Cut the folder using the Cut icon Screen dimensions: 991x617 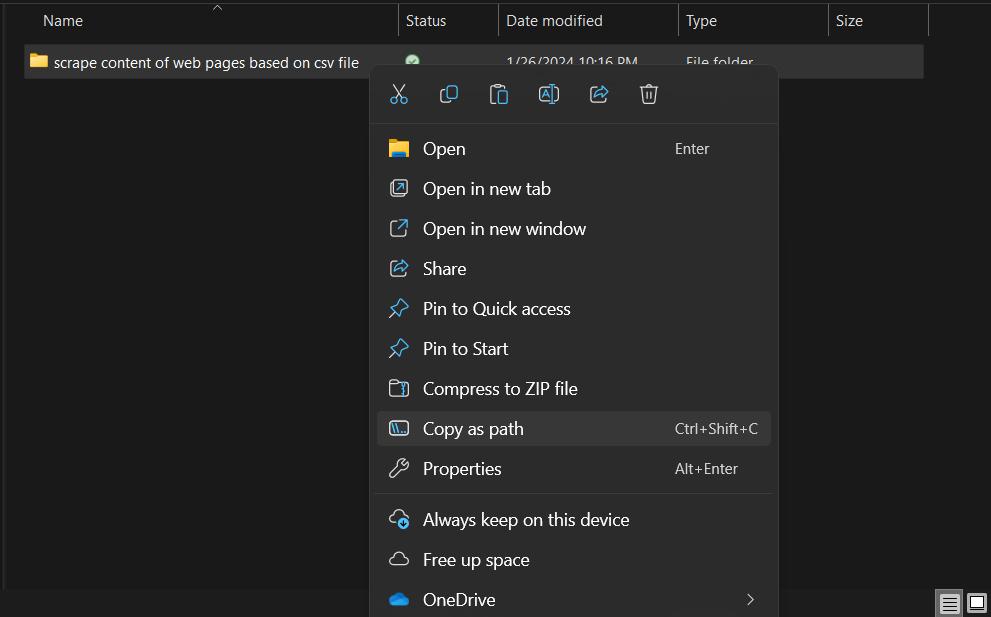[399, 94]
